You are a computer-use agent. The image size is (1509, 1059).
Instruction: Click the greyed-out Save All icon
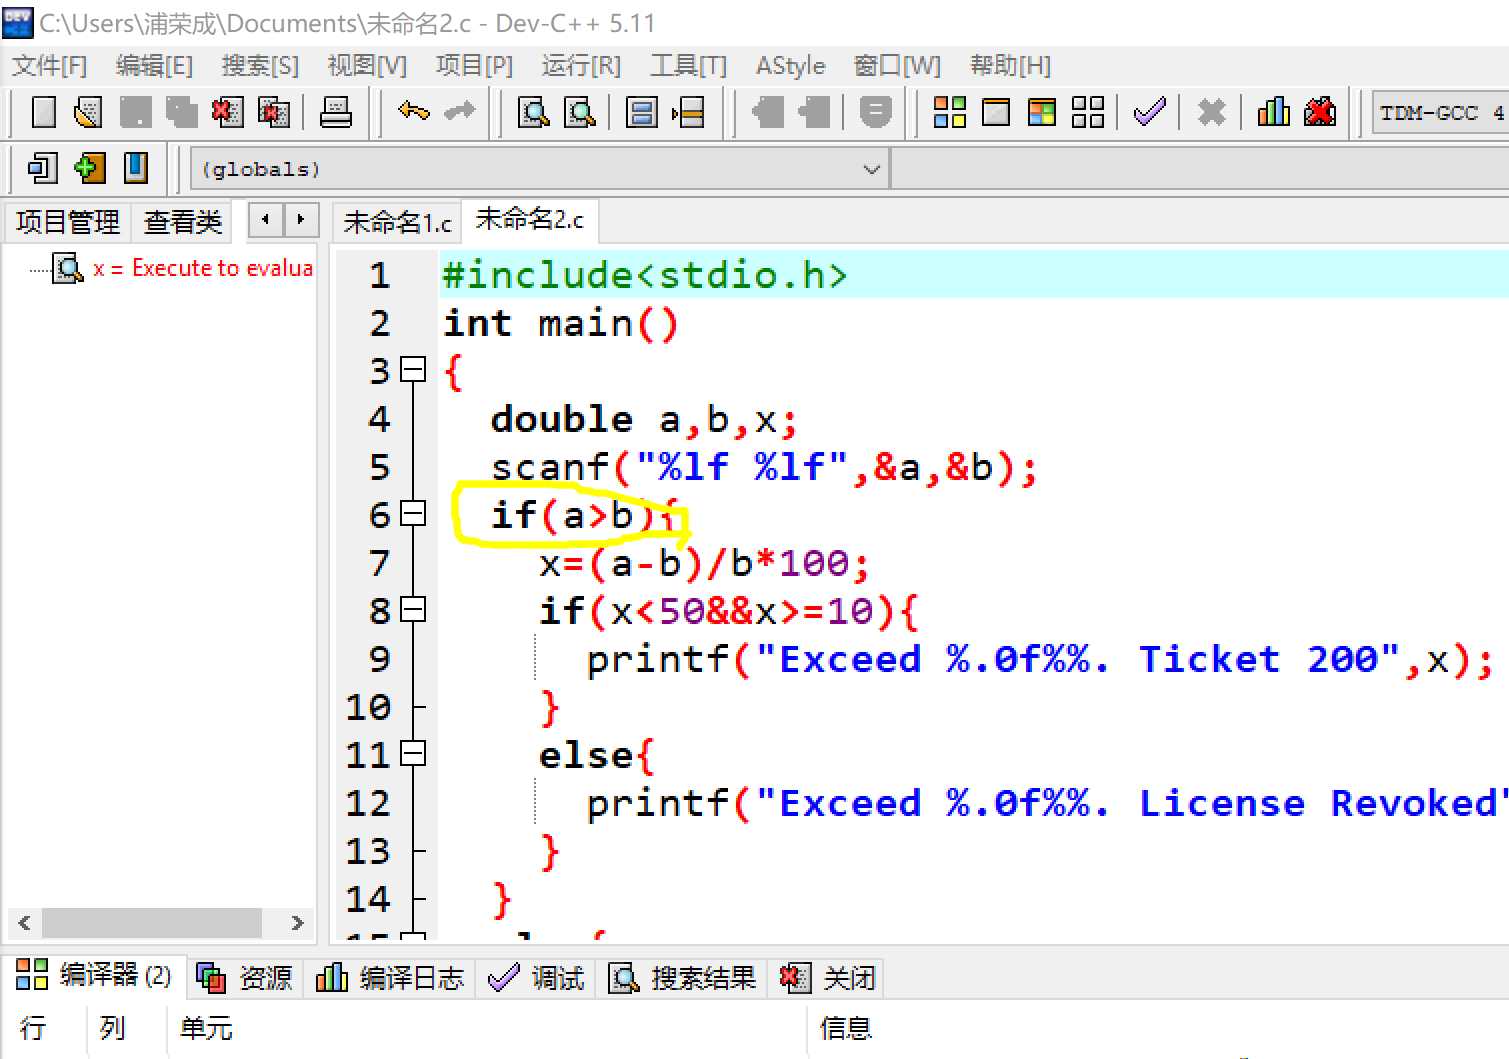click(x=181, y=112)
